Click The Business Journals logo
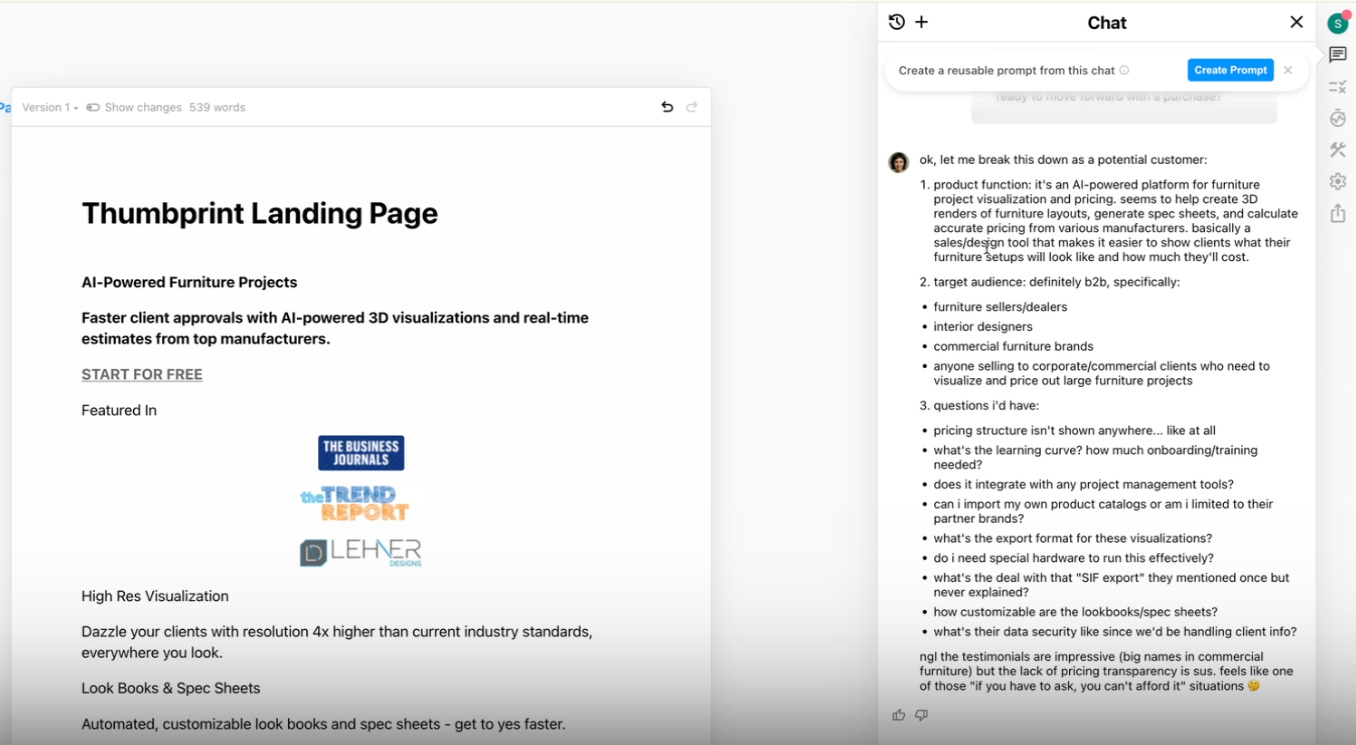 (361, 453)
